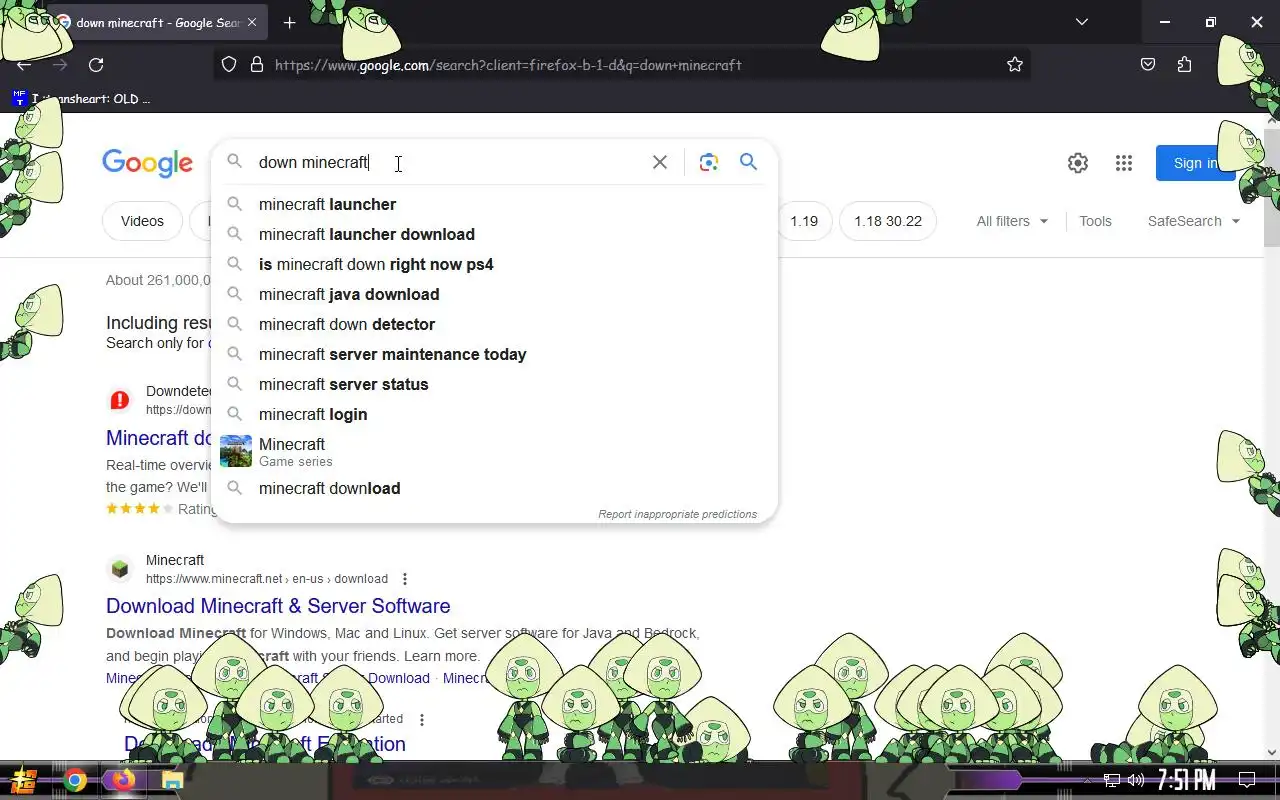Go back to the previous page
The image size is (1280, 800).
pos(24,65)
